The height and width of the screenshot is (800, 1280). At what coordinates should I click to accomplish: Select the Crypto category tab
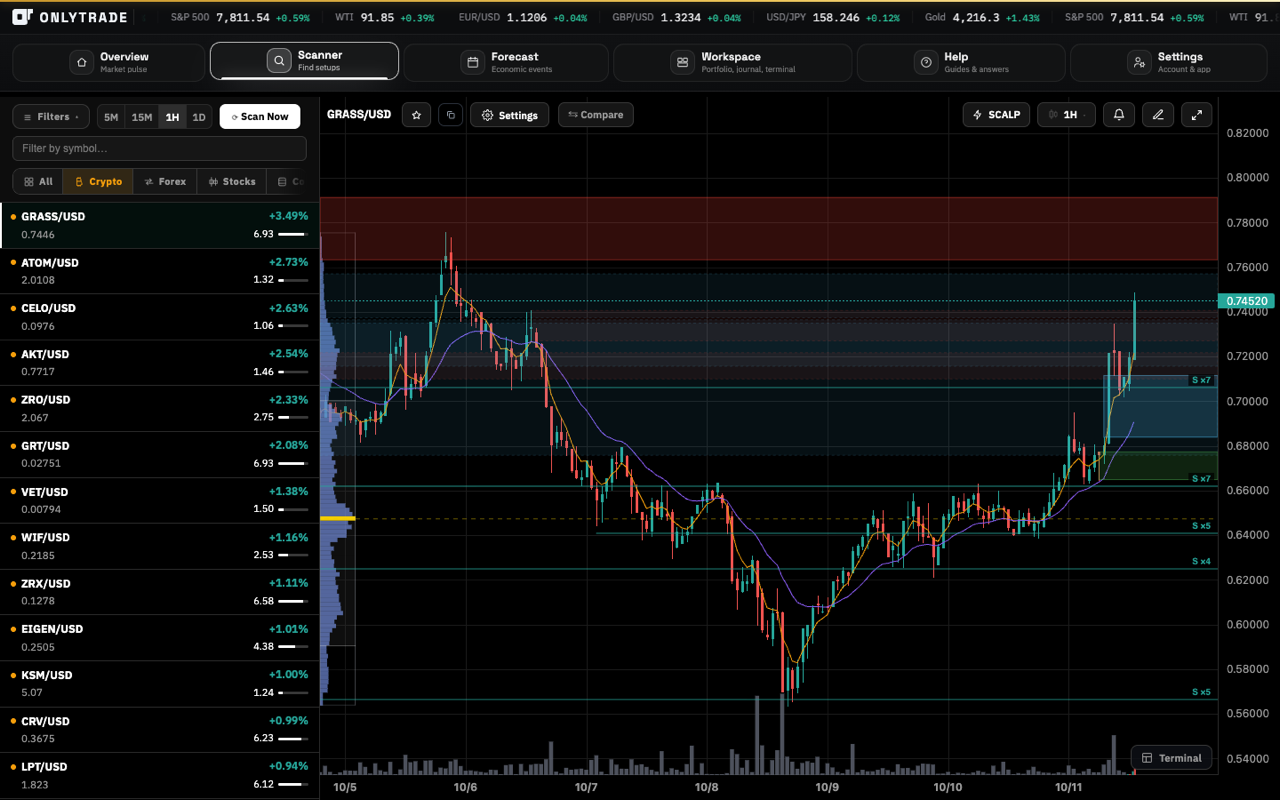tap(98, 182)
